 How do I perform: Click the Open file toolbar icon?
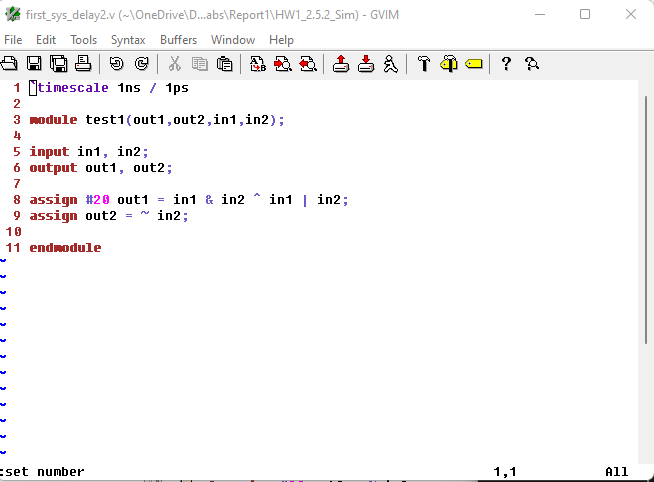pos(9,64)
